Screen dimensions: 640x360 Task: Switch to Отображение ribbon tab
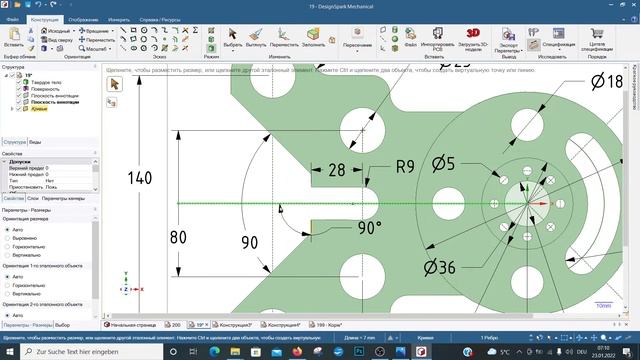click(83, 20)
